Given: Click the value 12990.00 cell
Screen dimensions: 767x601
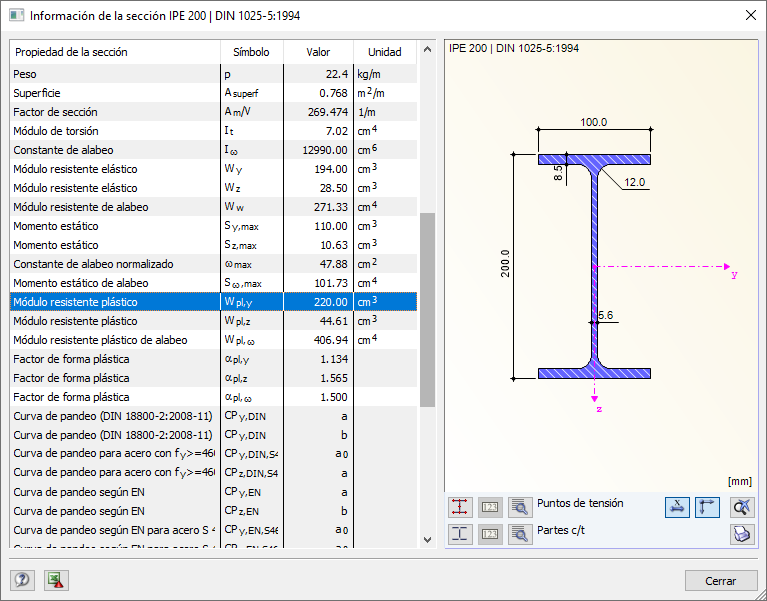Looking at the screenshot, I should [x=318, y=150].
